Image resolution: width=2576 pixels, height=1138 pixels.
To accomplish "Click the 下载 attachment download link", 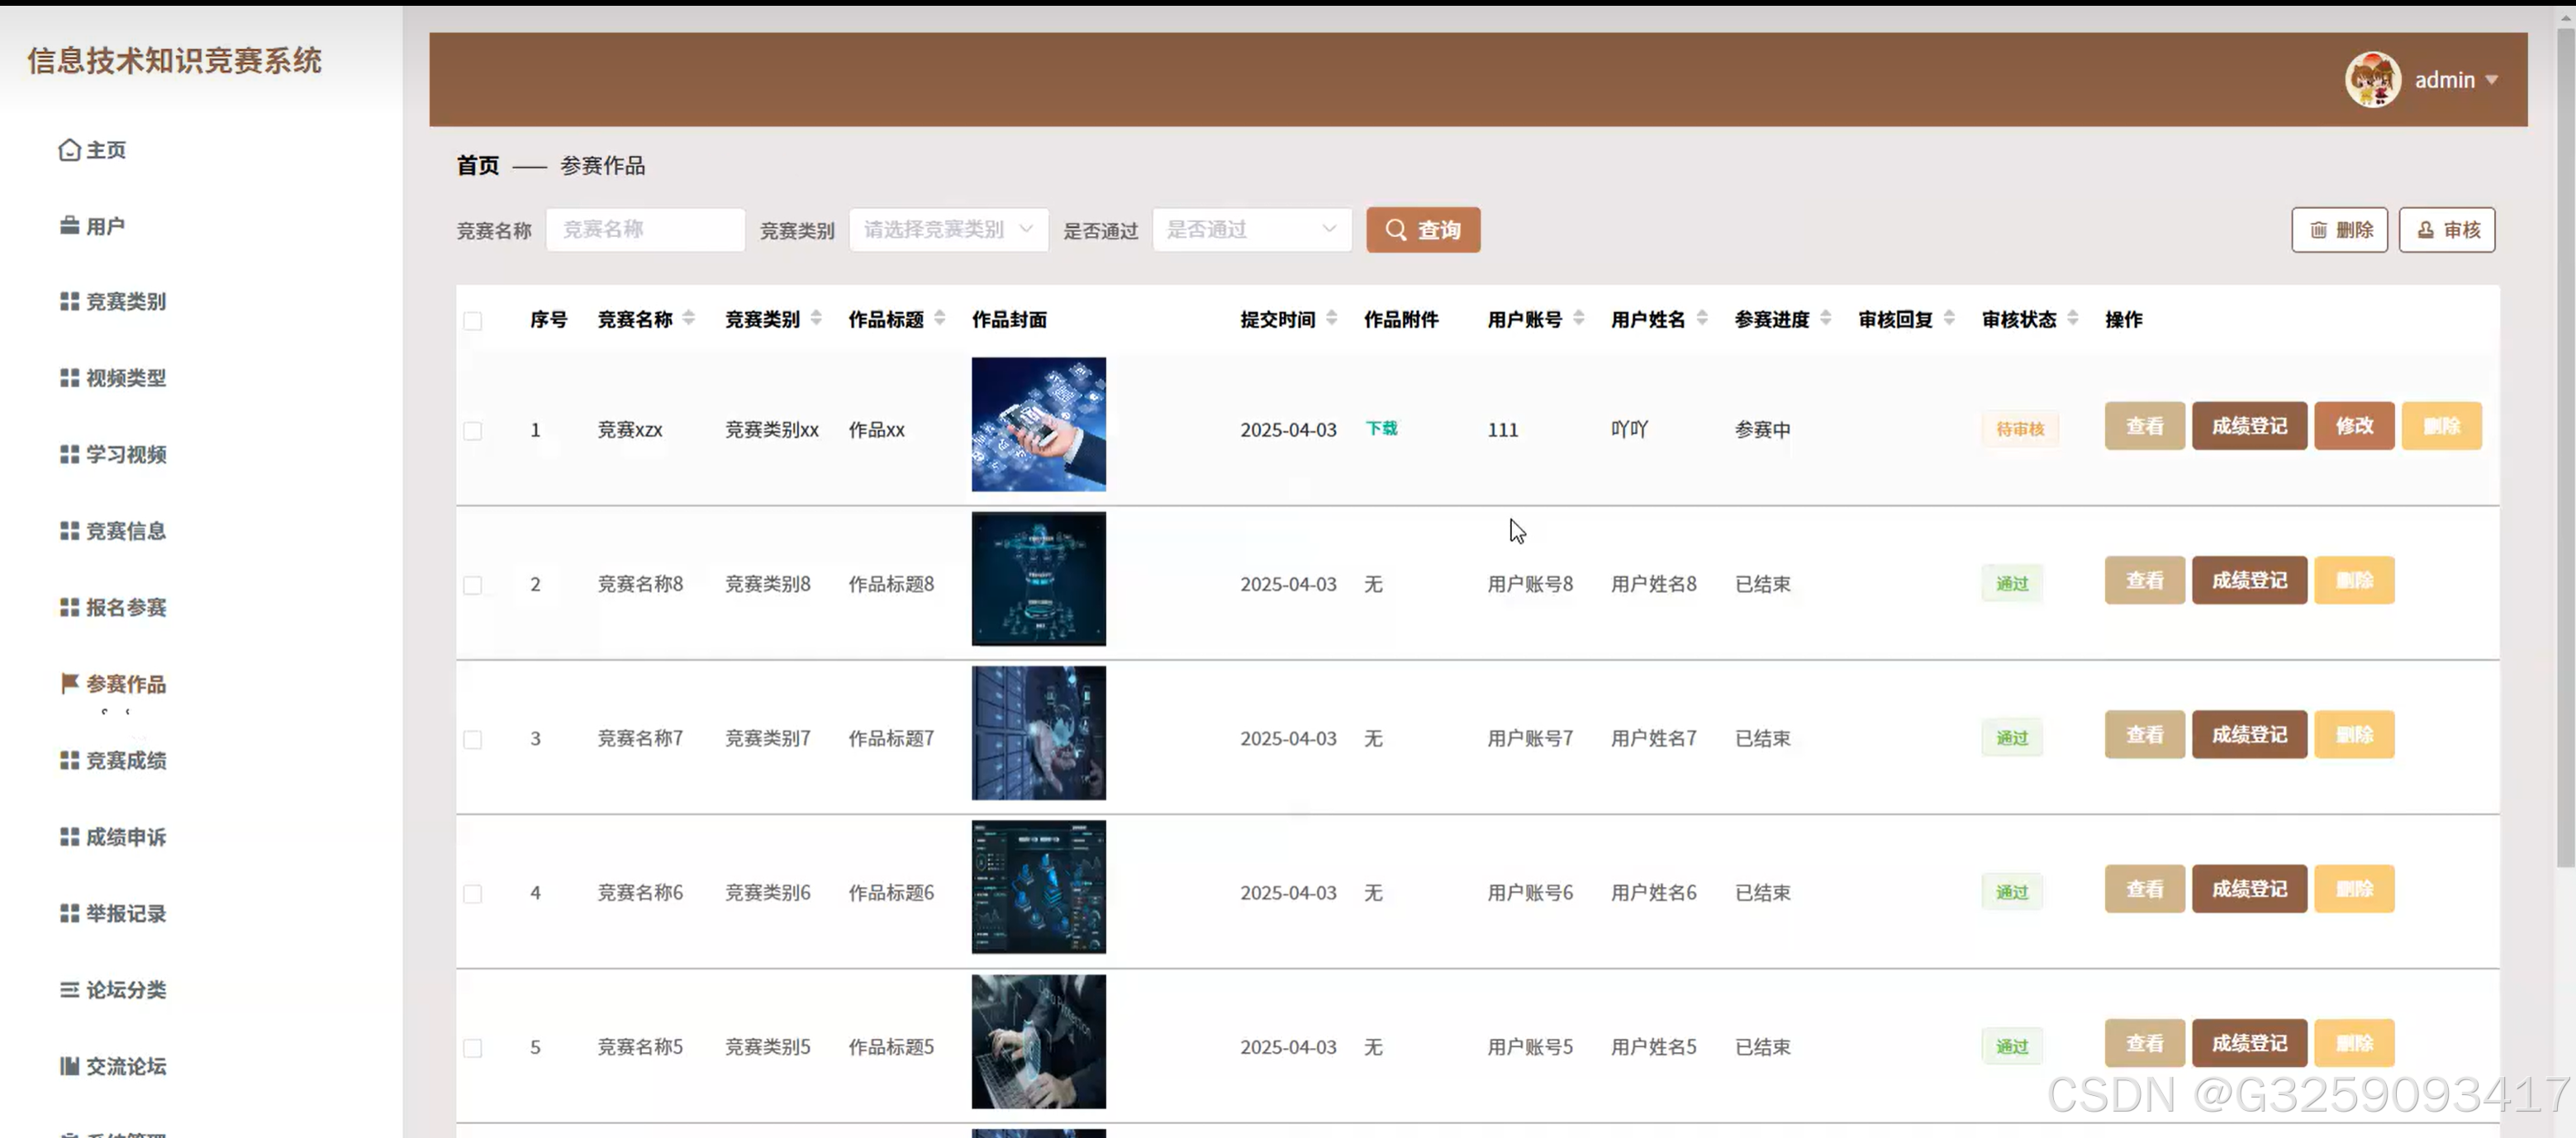I will pyautogui.click(x=1382, y=428).
